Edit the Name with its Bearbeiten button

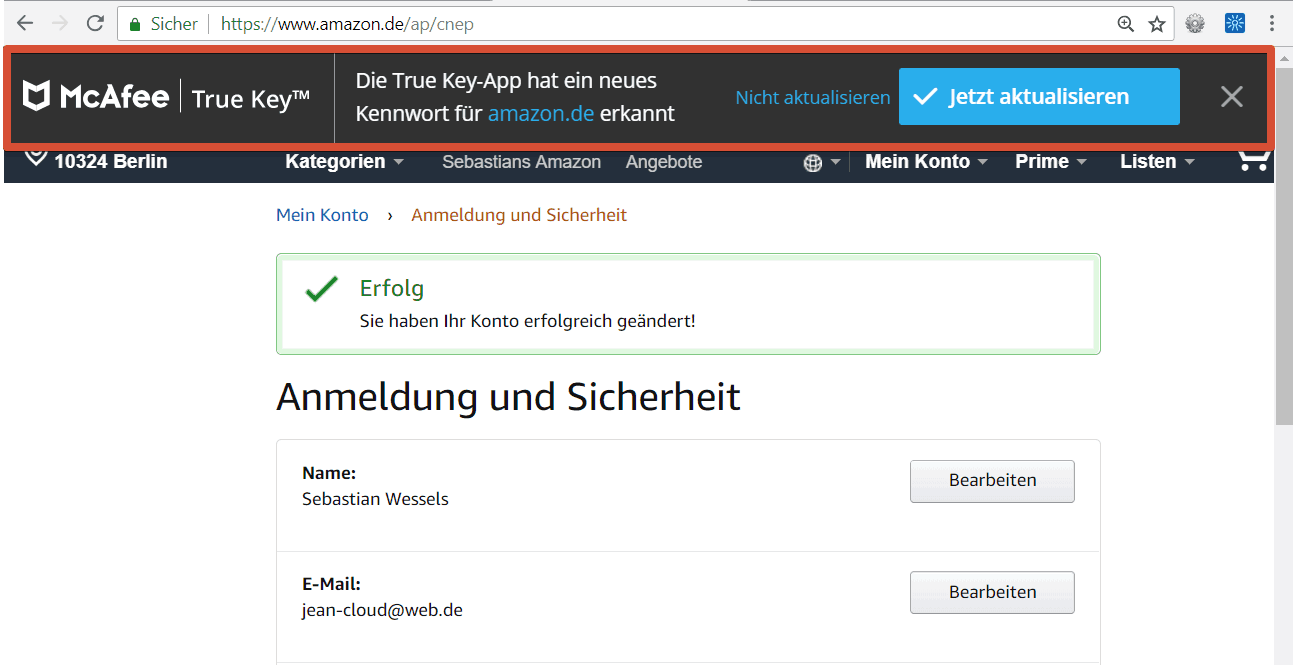point(992,481)
